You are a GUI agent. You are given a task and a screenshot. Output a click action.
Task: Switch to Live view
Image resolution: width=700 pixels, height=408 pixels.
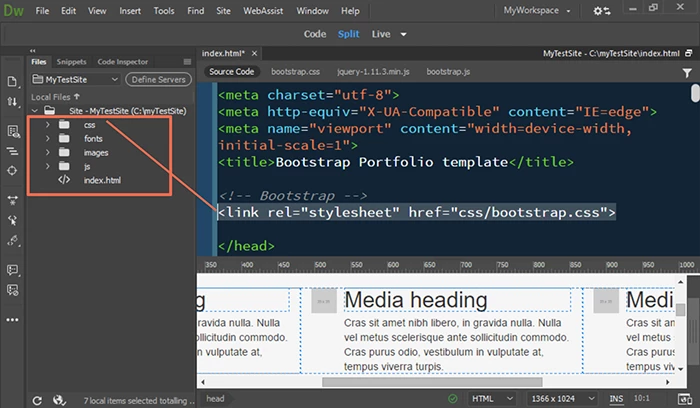[381, 34]
